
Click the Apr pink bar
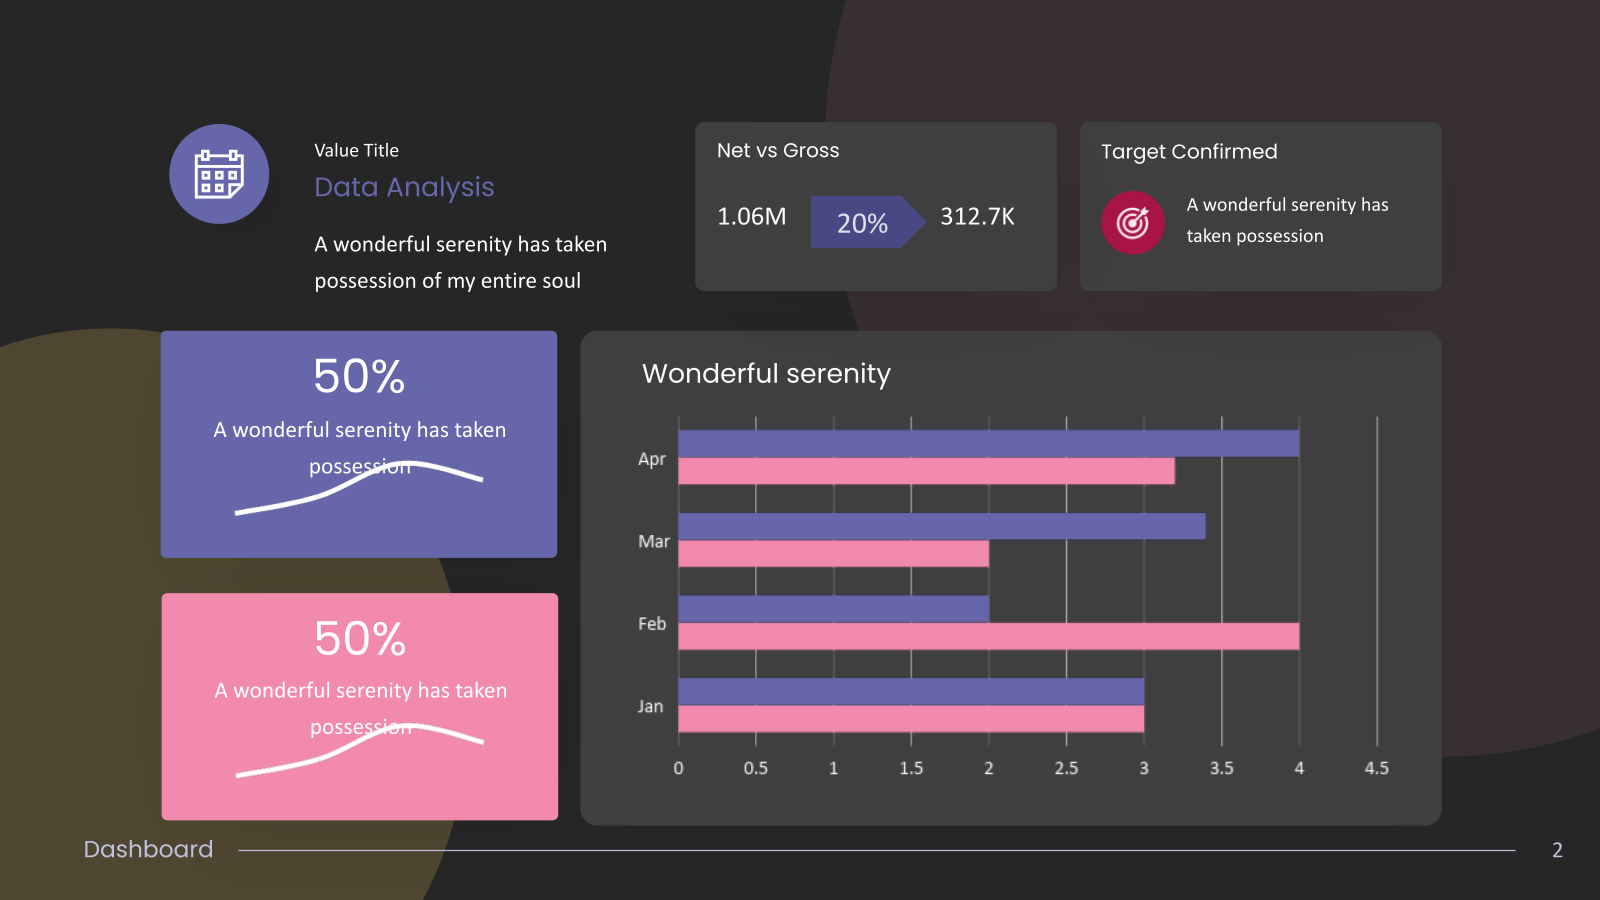926,471
